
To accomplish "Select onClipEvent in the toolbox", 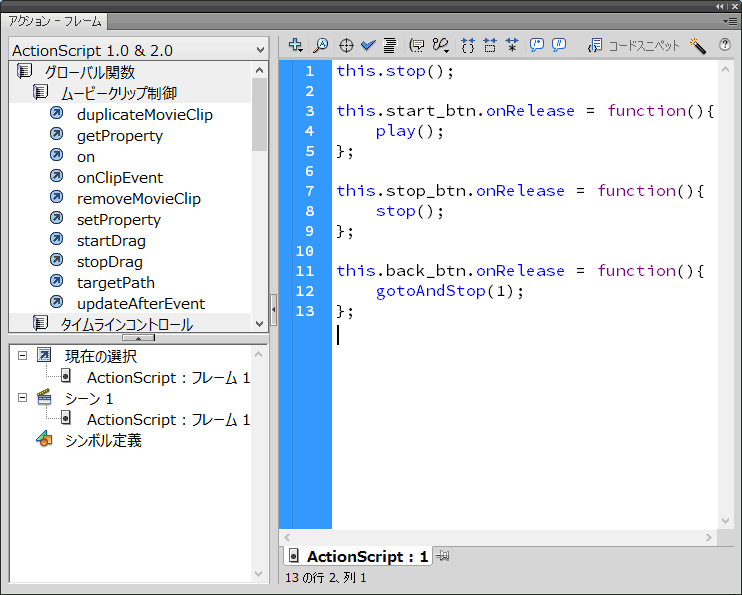I will click(x=120, y=178).
